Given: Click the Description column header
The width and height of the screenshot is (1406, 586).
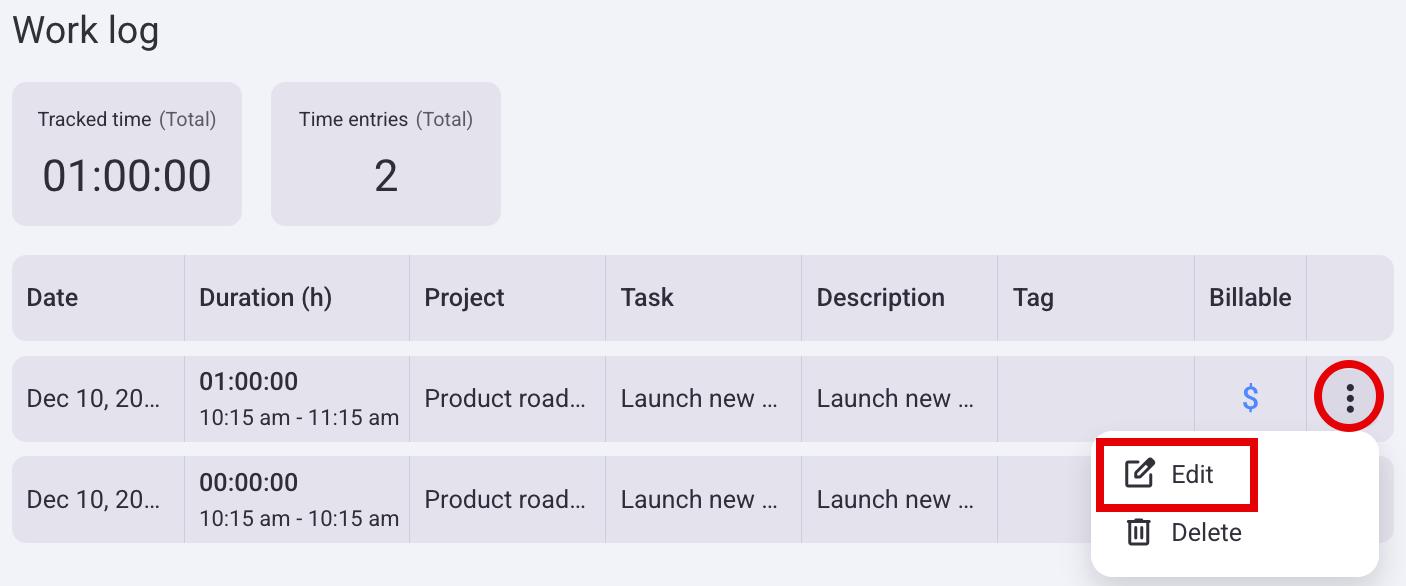Looking at the screenshot, I should click(880, 298).
